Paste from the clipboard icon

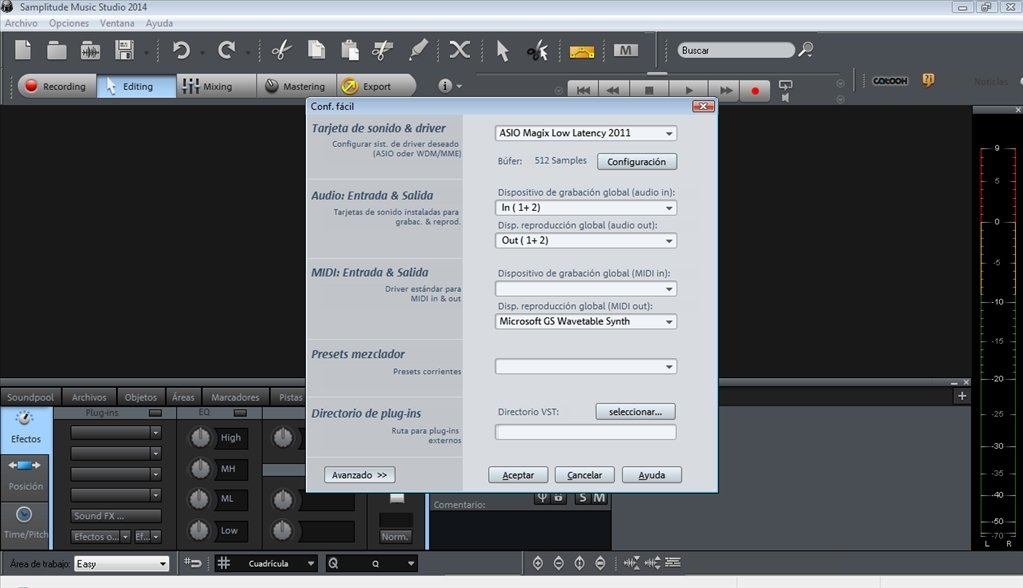pos(350,50)
